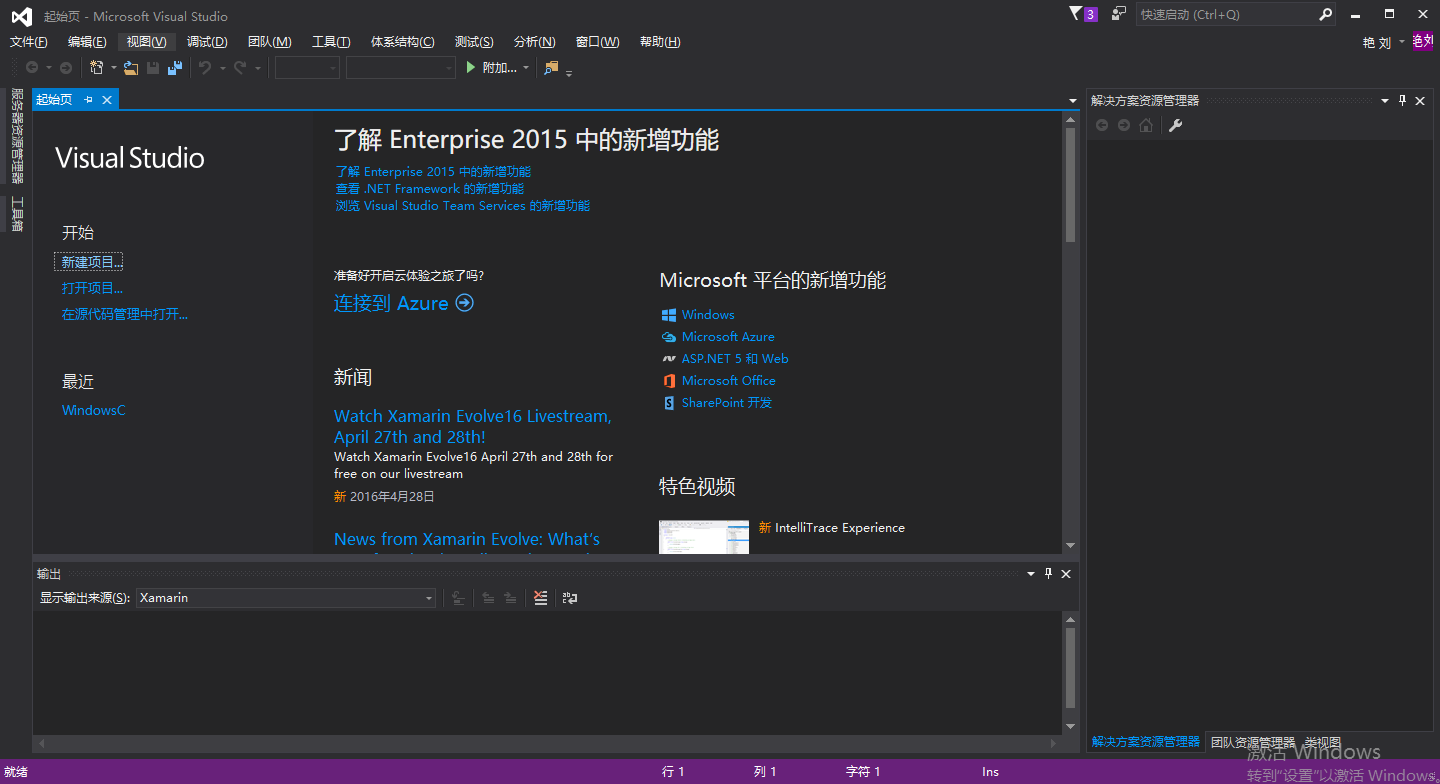Open the Tools (工具) menu
This screenshot has height=784, width=1440.
[331, 42]
